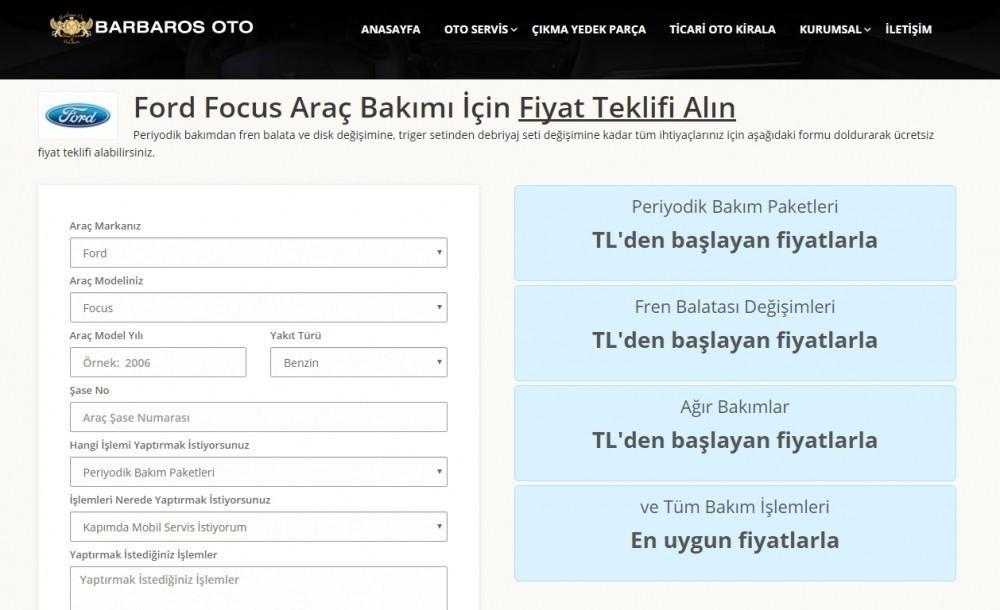Image resolution: width=1000 pixels, height=610 pixels.
Task: Open the Araç Markanız dropdown showing Ford
Action: (258, 253)
